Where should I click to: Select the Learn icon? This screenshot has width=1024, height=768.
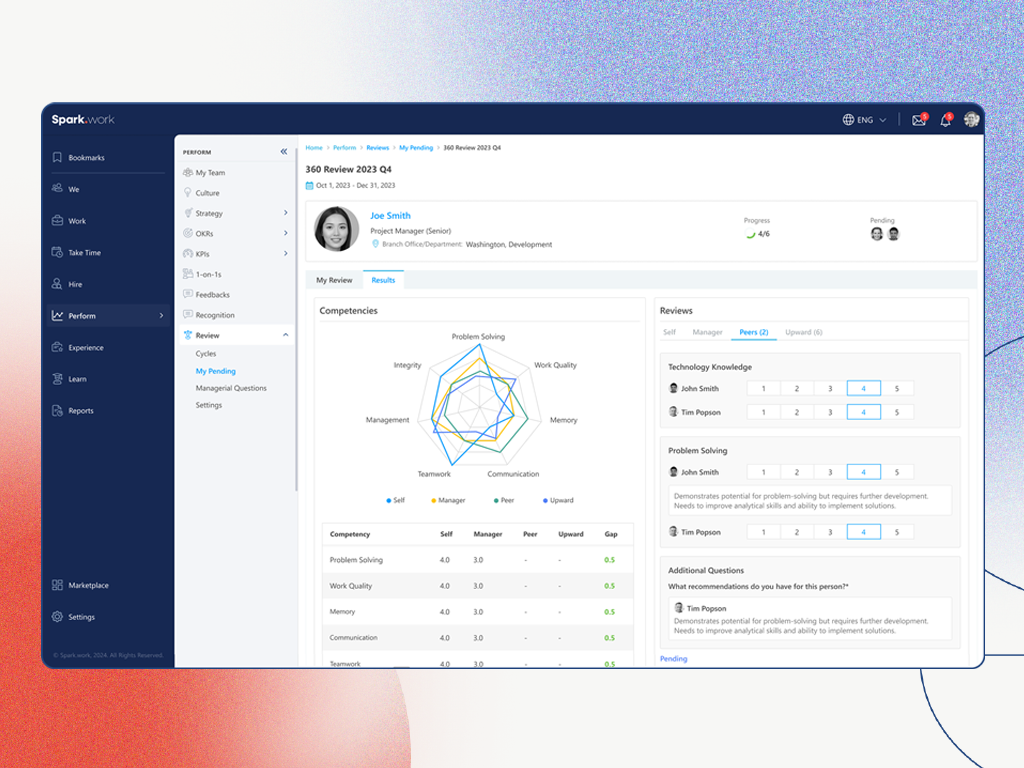[57, 379]
